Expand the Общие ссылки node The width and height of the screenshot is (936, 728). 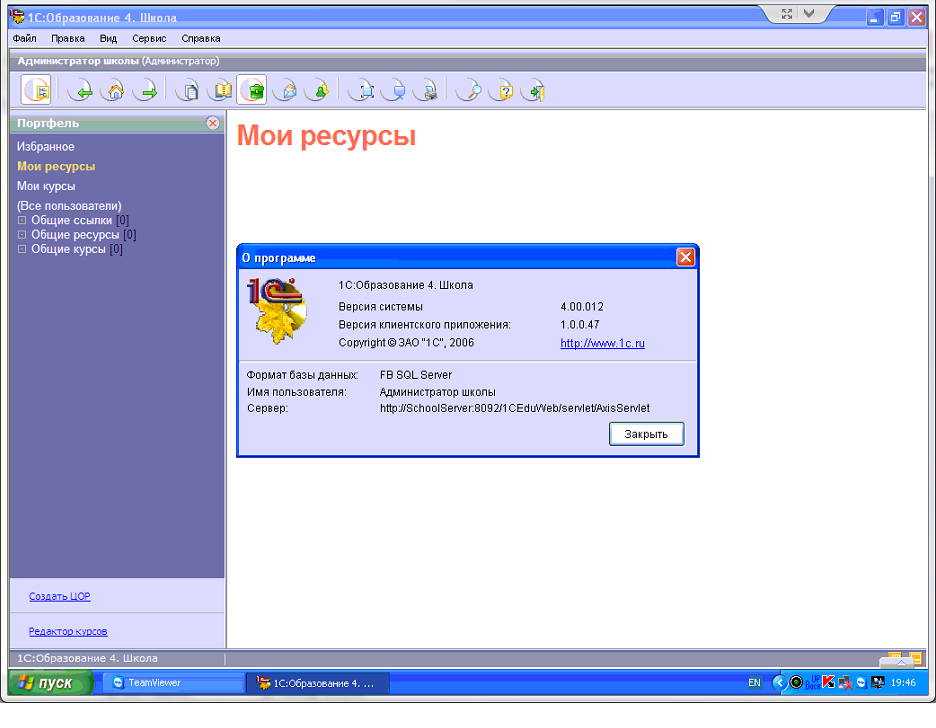[22, 220]
